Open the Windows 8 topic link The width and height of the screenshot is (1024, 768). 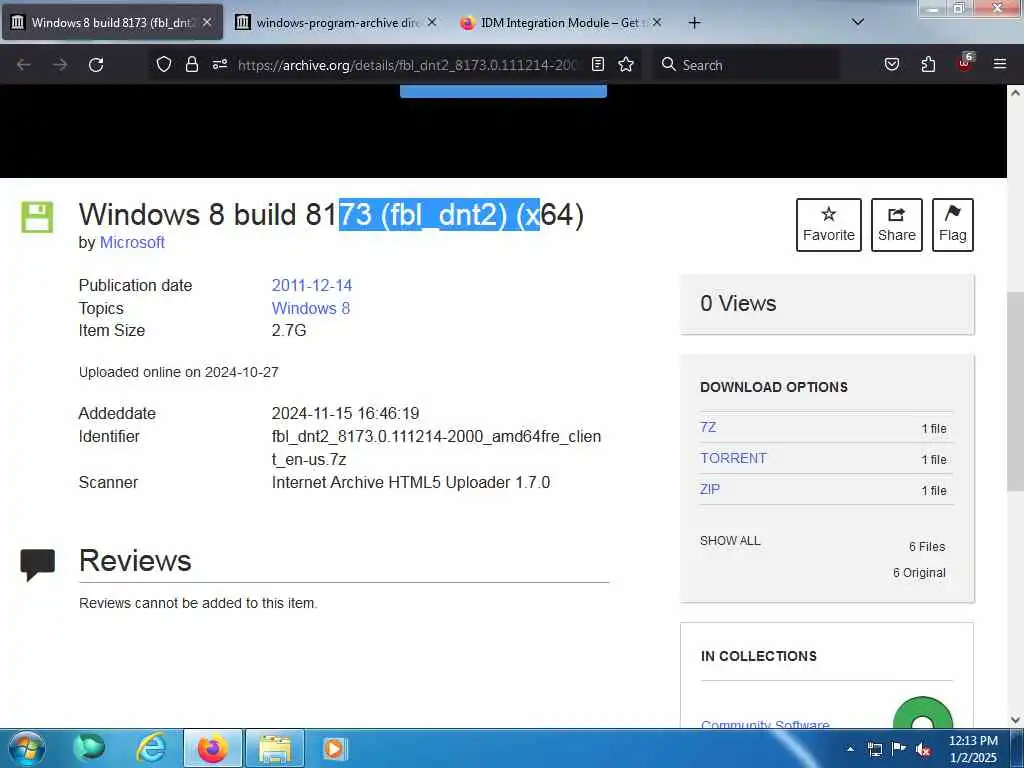[x=311, y=308]
